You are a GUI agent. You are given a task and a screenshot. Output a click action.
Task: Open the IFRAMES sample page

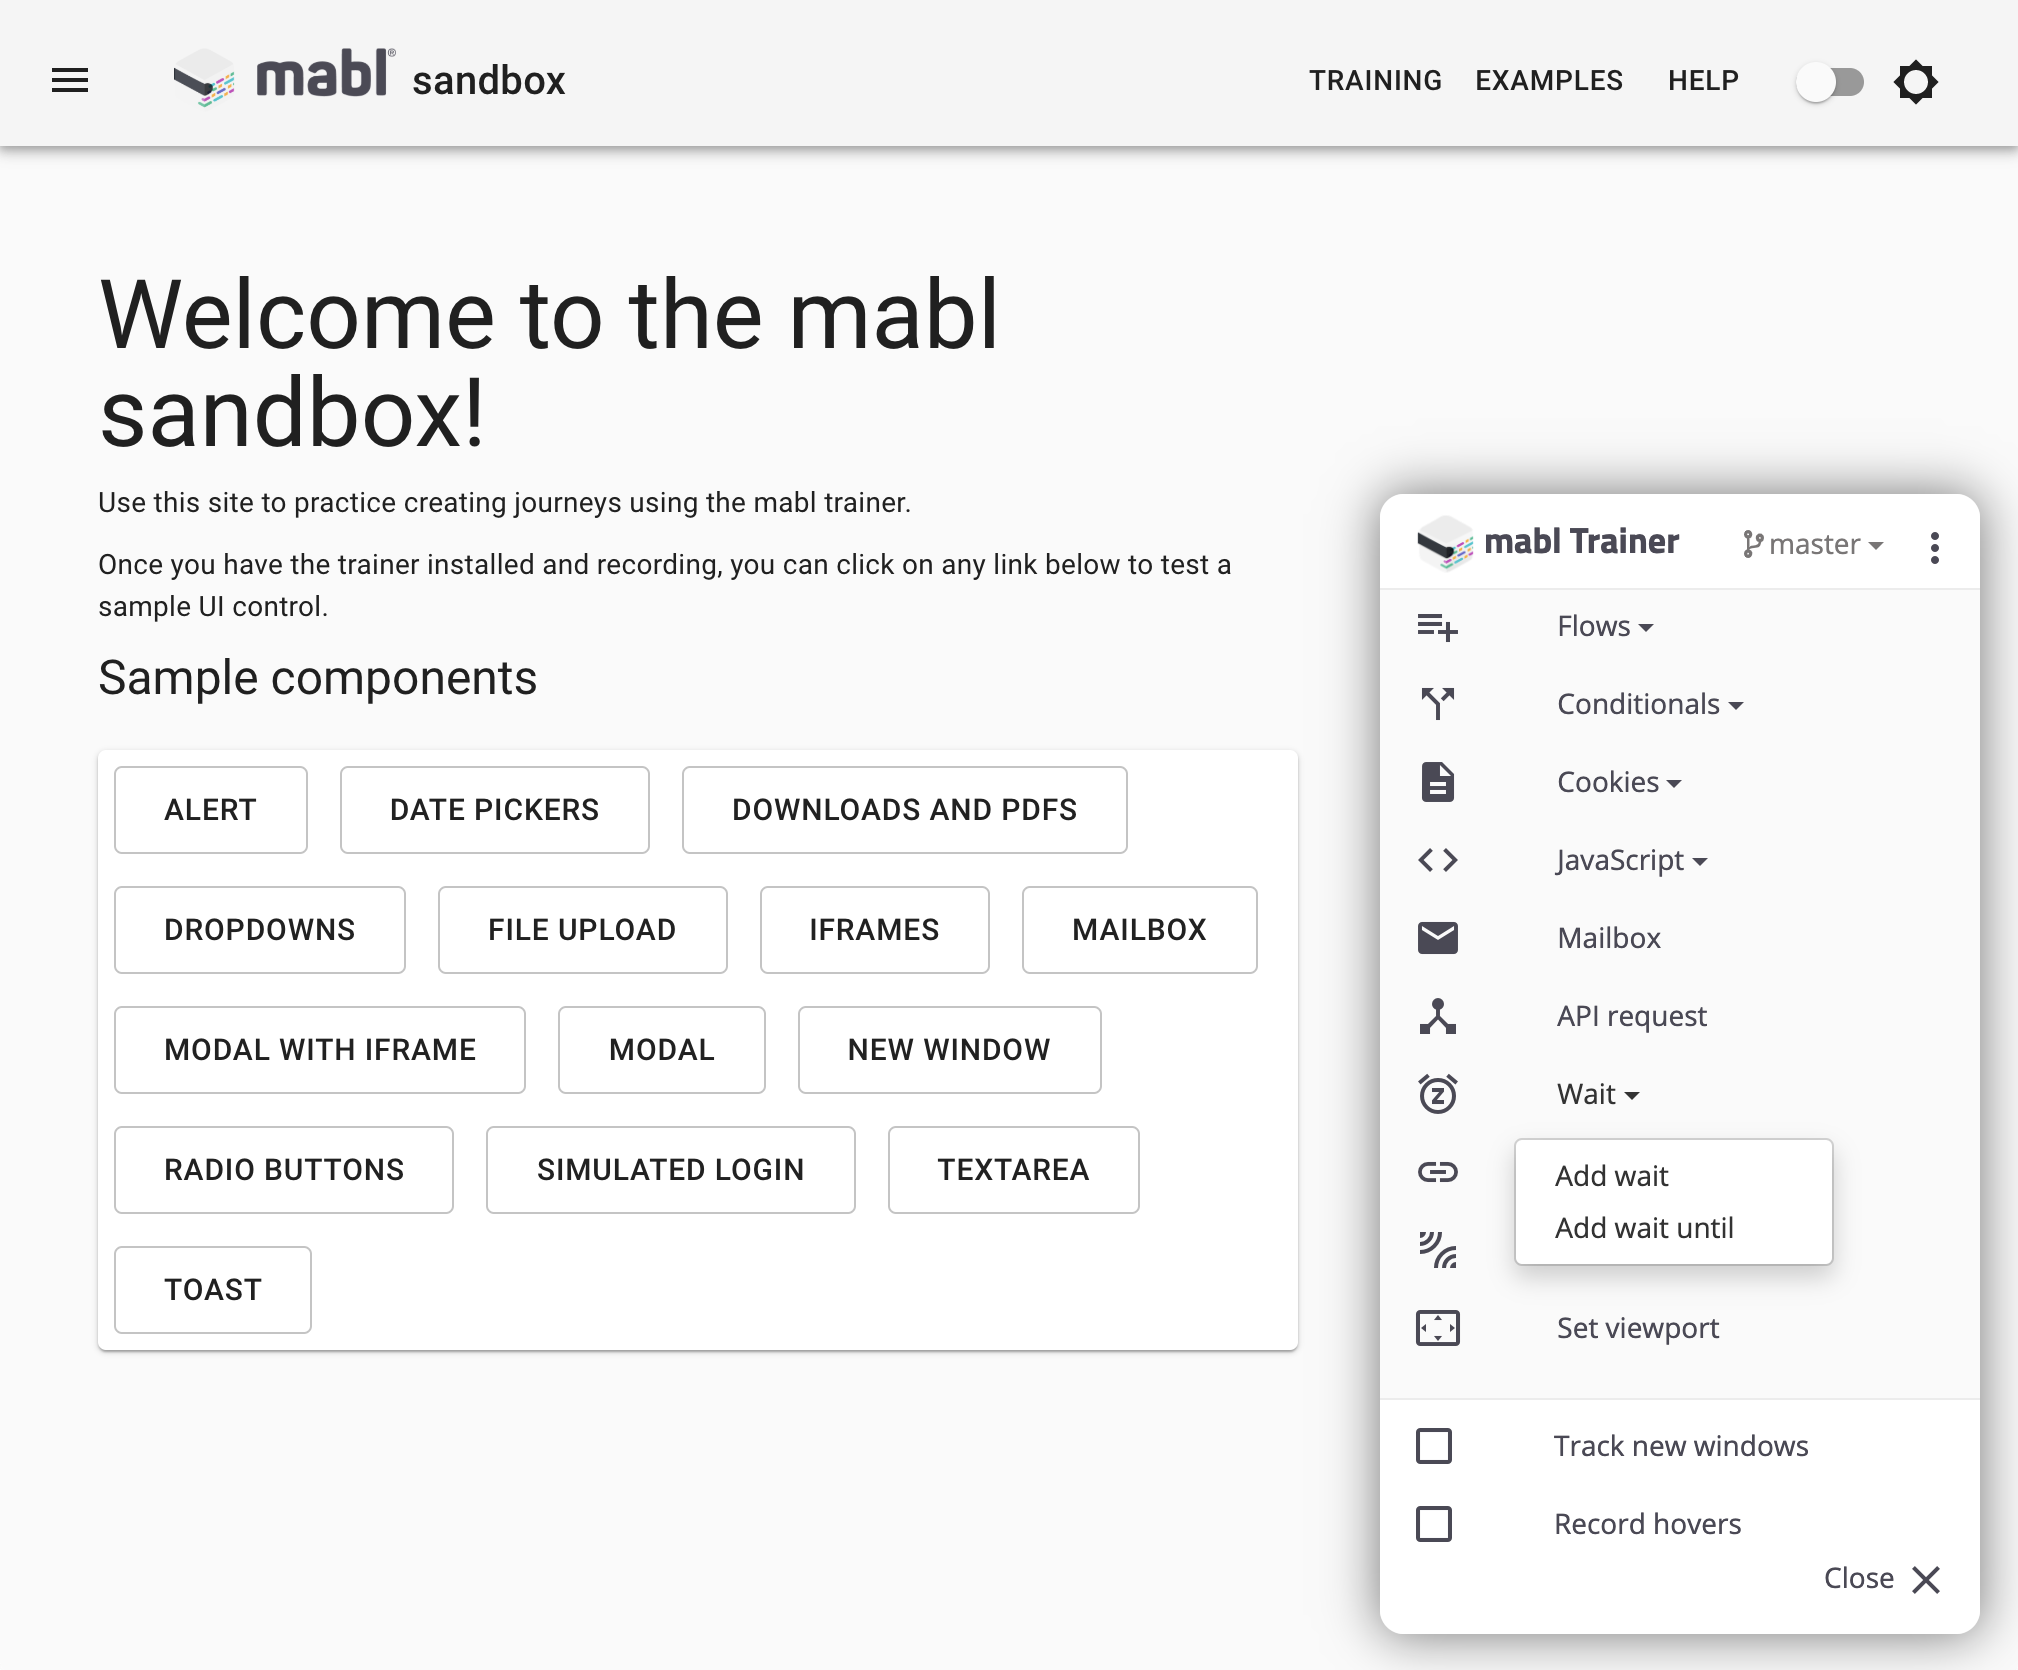point(875,930)
